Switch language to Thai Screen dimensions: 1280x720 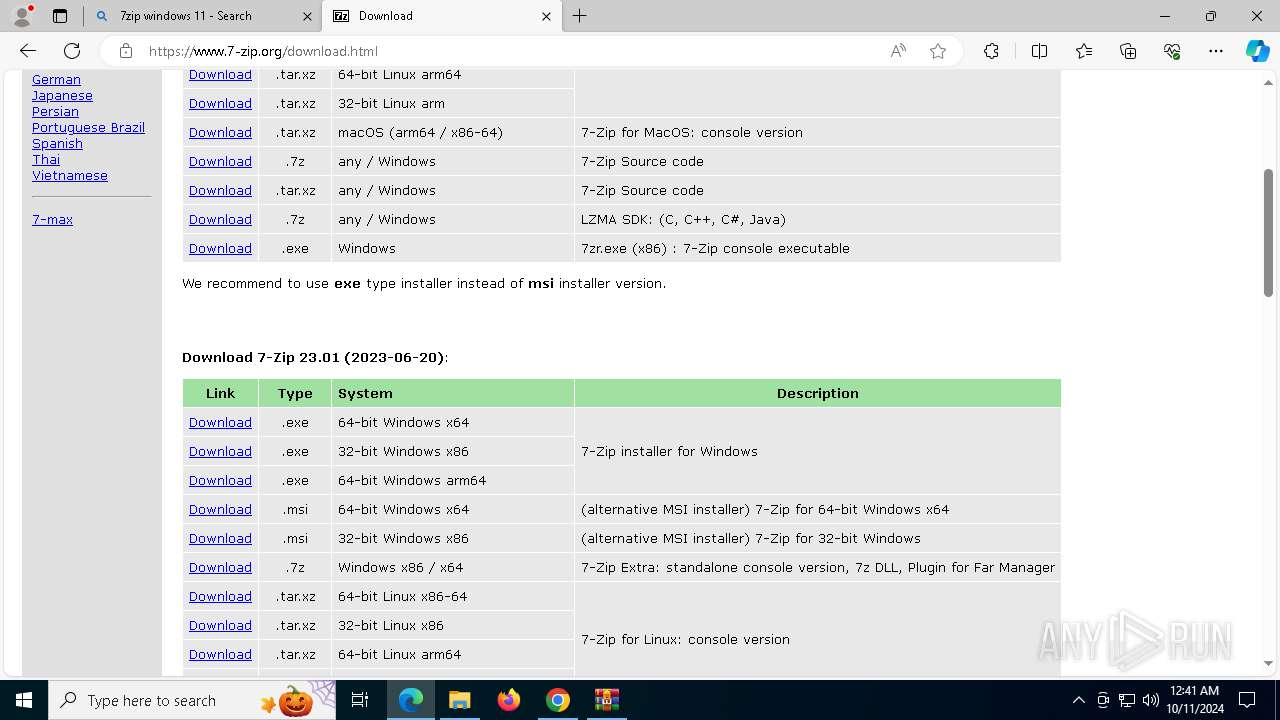click(46, 159)
